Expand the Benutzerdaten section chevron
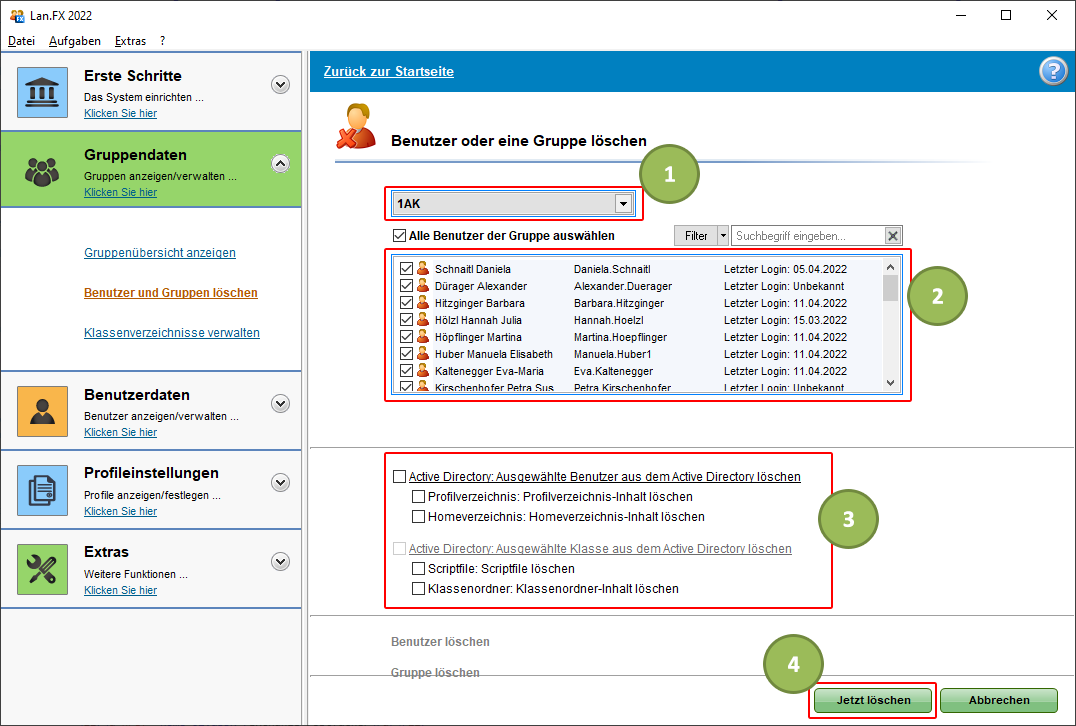This screenshot has height=726, width=1076. 280,403
